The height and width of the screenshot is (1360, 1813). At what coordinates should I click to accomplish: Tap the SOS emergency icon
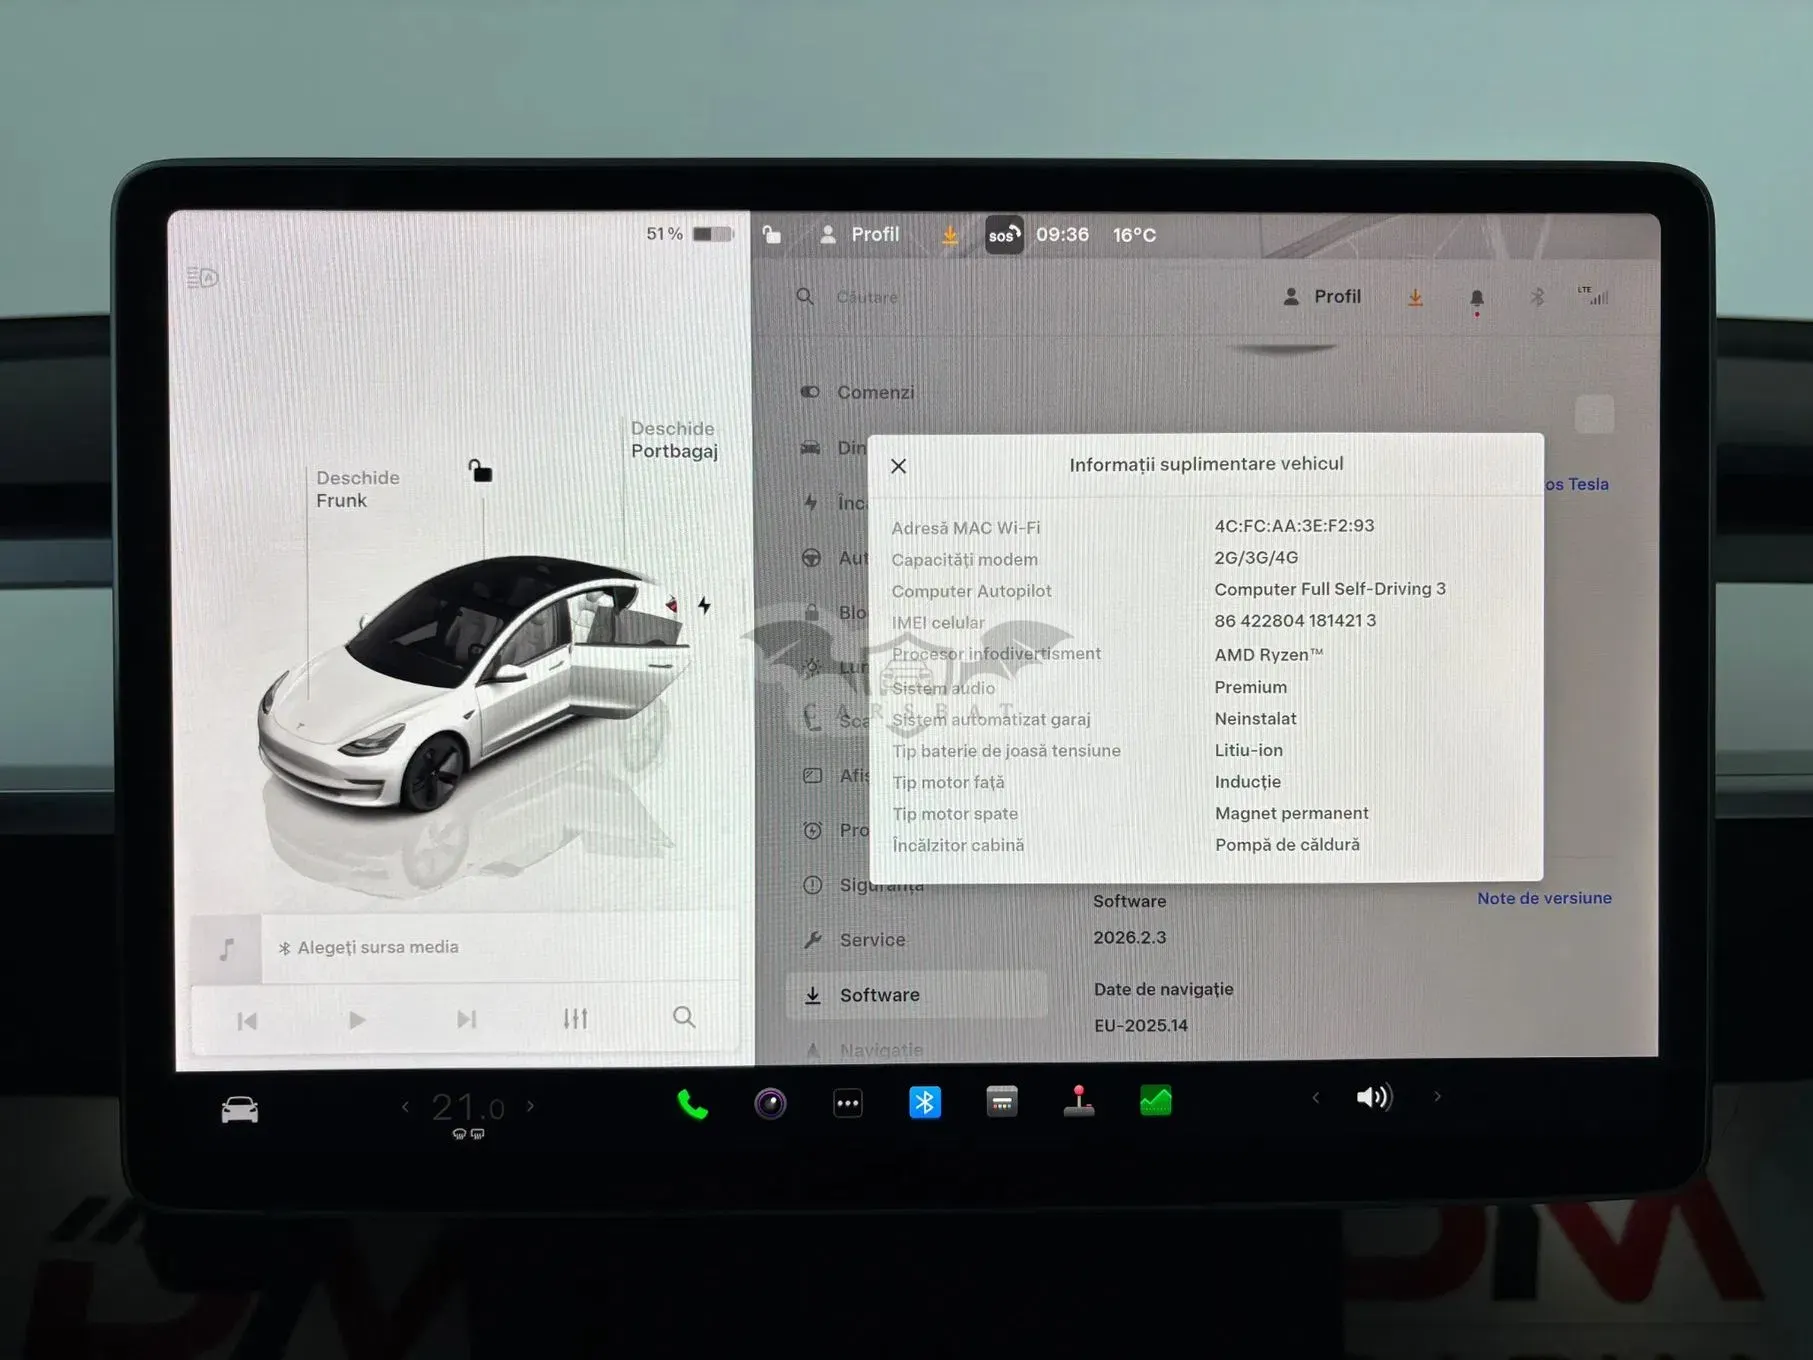(x=1004, y=235)
